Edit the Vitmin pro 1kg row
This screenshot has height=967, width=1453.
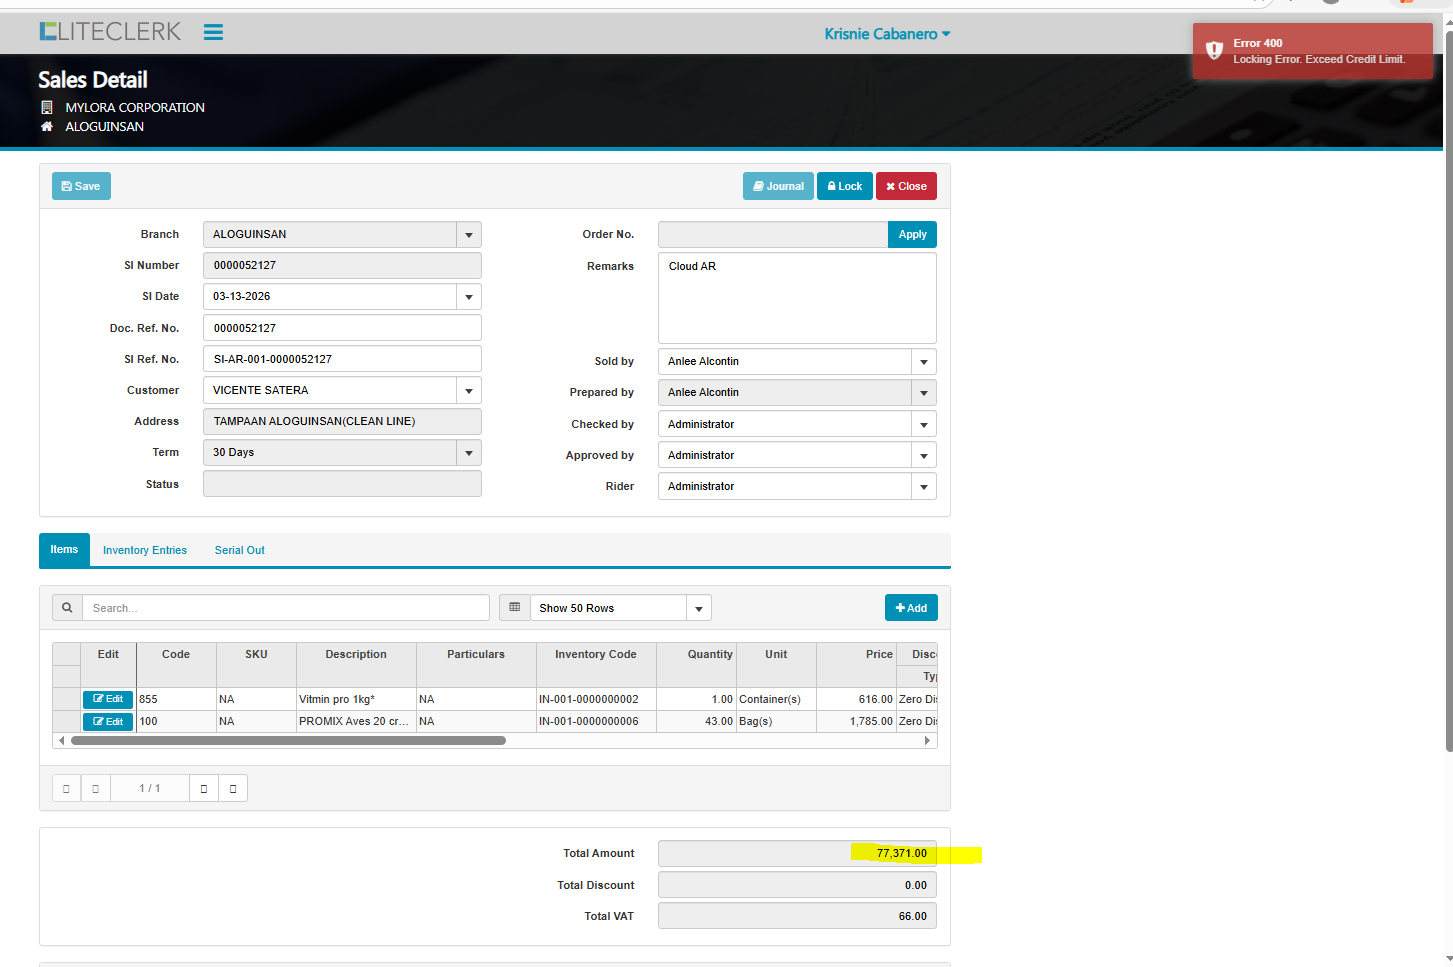[x=108, y=699]
